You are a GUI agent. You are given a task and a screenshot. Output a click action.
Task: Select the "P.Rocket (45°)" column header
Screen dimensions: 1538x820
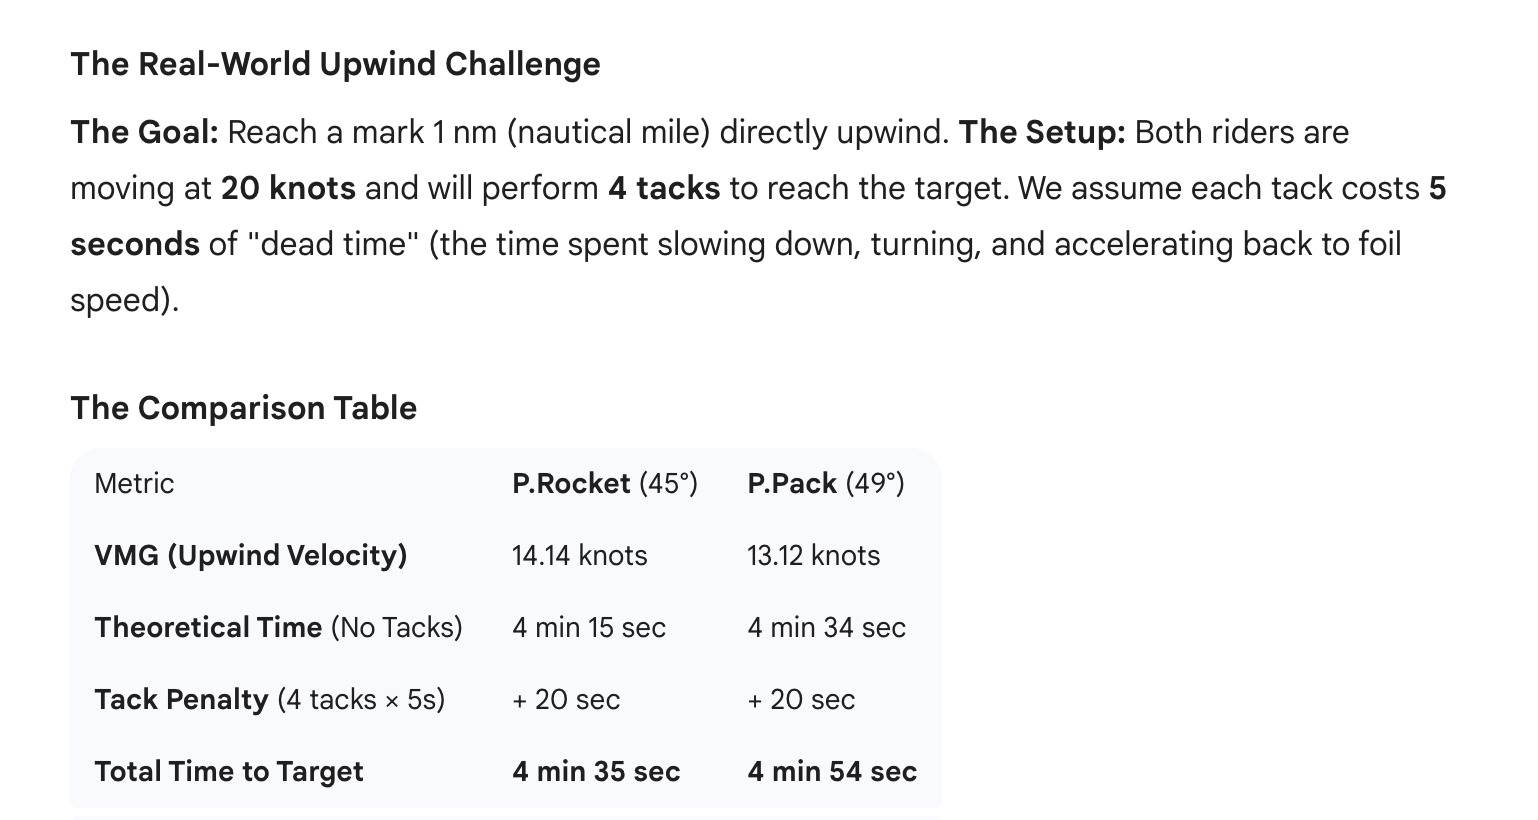coord(604,484)
